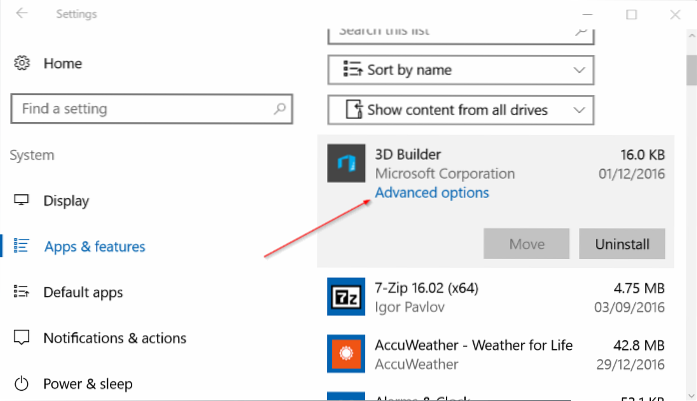Click the Power & sleep icon
697x401 pixels.
click(x=22, y=383)
